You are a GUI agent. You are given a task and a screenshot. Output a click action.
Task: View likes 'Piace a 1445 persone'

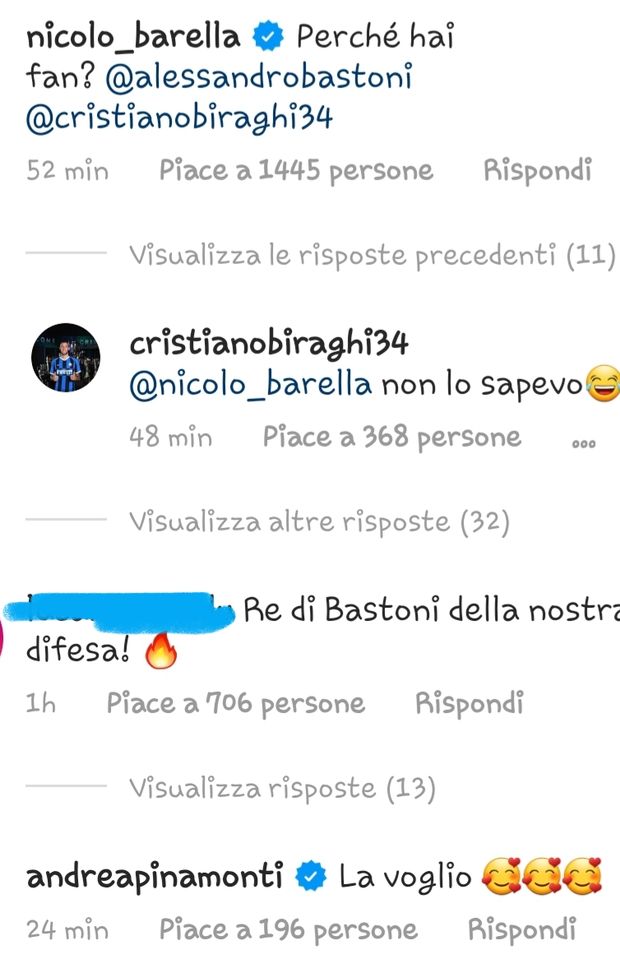296,171
